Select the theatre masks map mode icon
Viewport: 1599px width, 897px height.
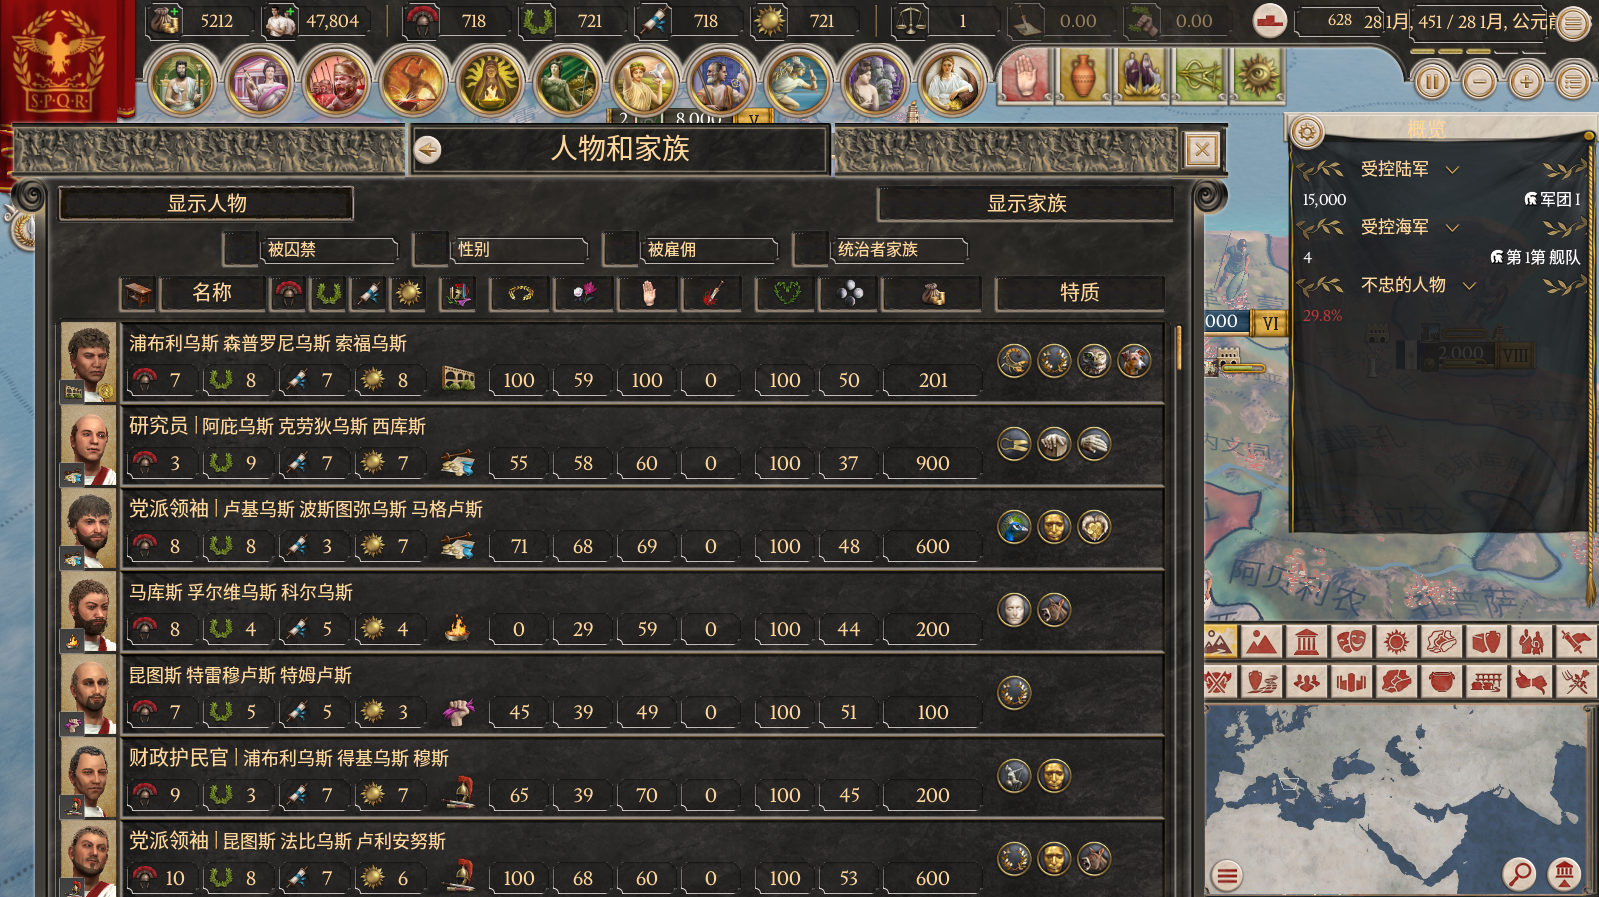pyautogui.click(x=1351, y=642)
